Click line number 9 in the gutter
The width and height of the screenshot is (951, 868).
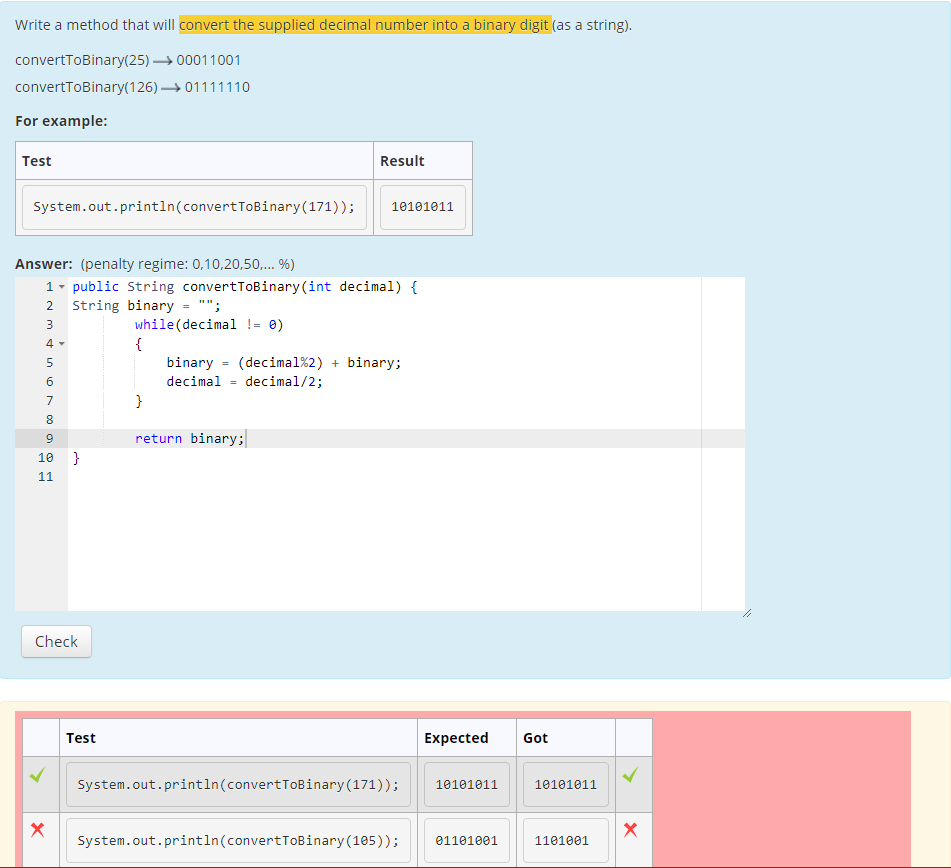click(x=49, y=439)
